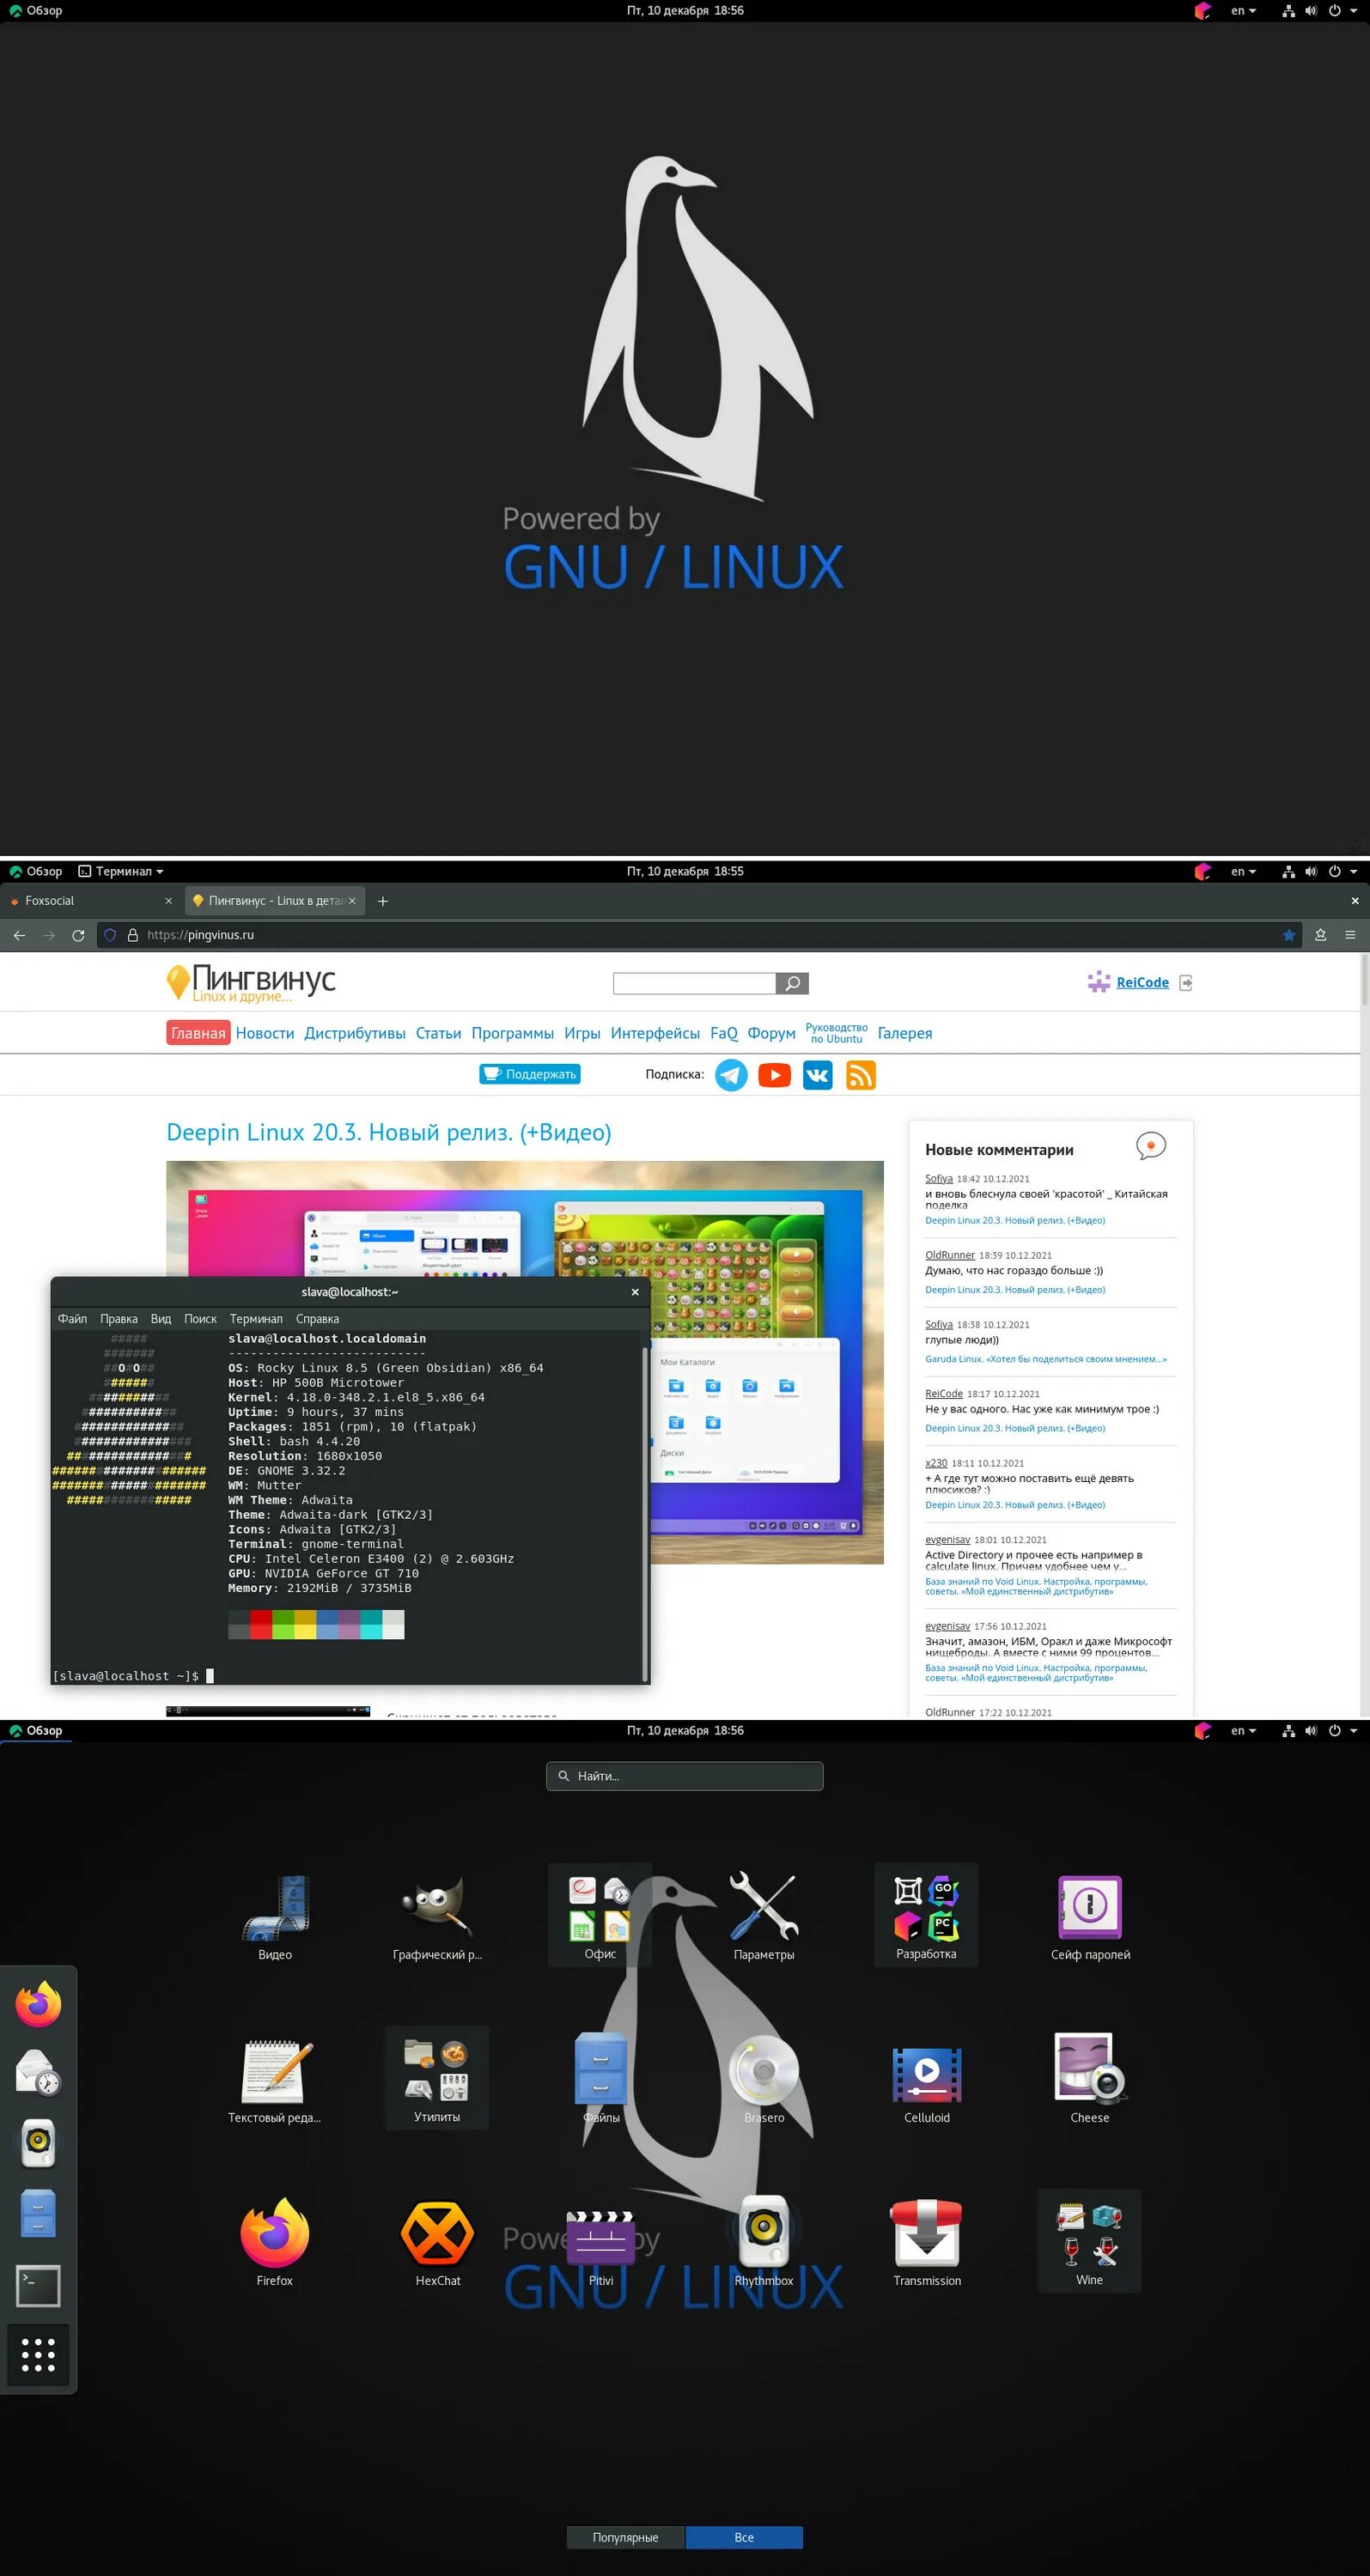
Task: Open Garuda Linux comment thread link
Action: [1045, 1359]
